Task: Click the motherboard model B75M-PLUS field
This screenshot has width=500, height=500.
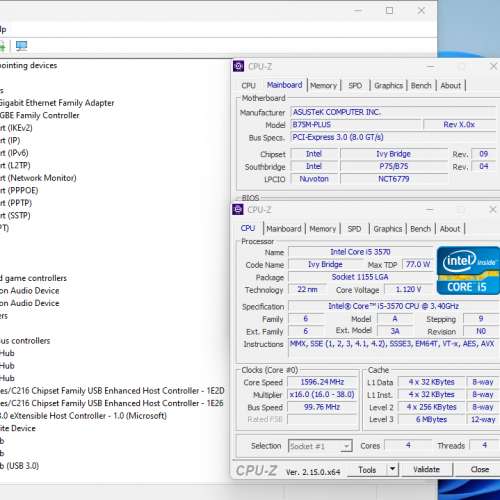Action: (355, 125)
